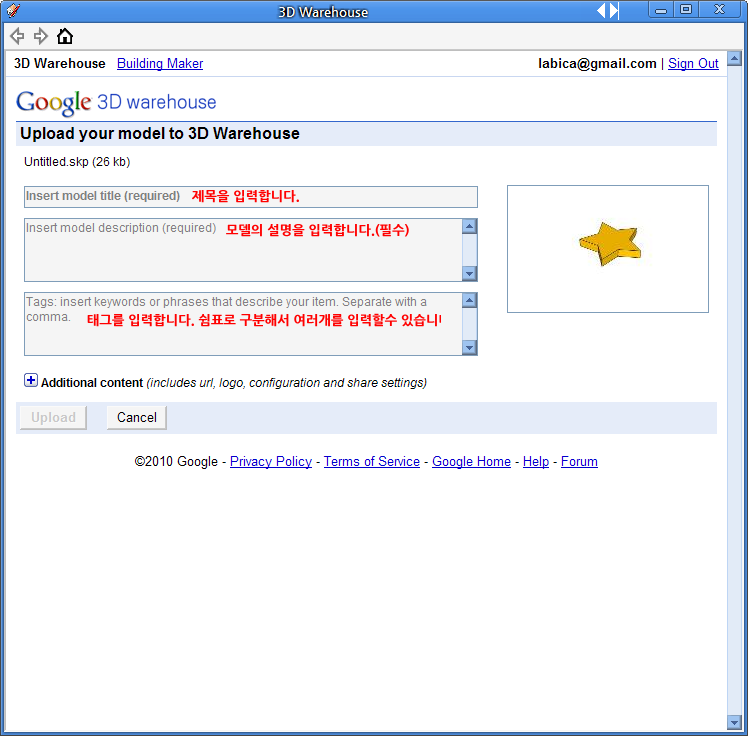748x736 pixels.
Task: Go forward with the right arrow icon
Action: (x=41, y=36)
